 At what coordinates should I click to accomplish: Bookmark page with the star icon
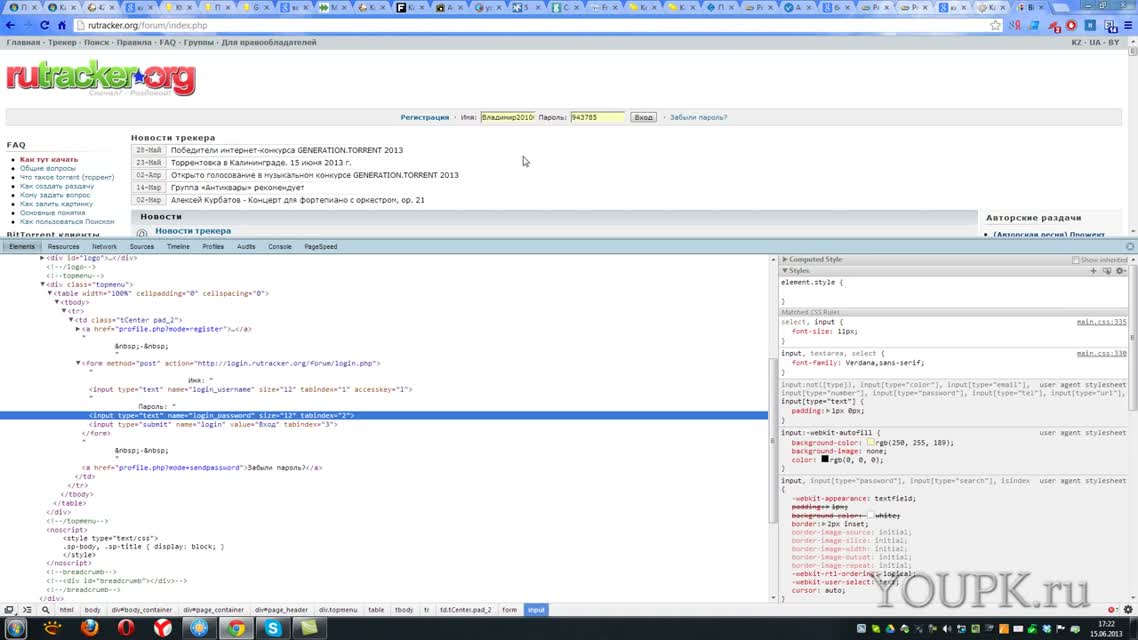click(x=995, y=25)
